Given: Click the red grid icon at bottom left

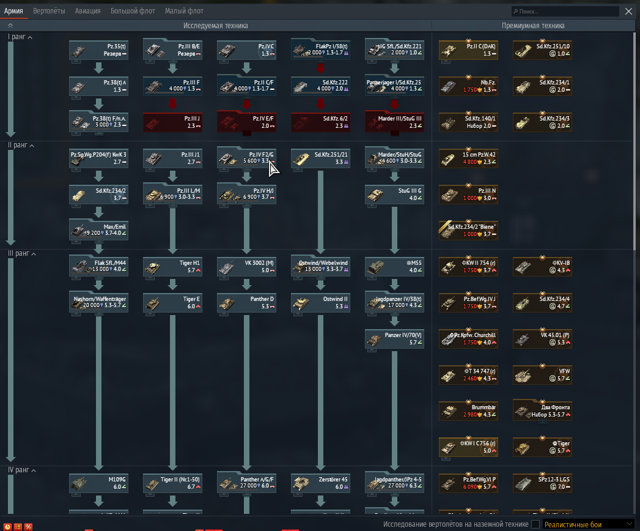Looking at the screenshot, I should coord(18,527).
